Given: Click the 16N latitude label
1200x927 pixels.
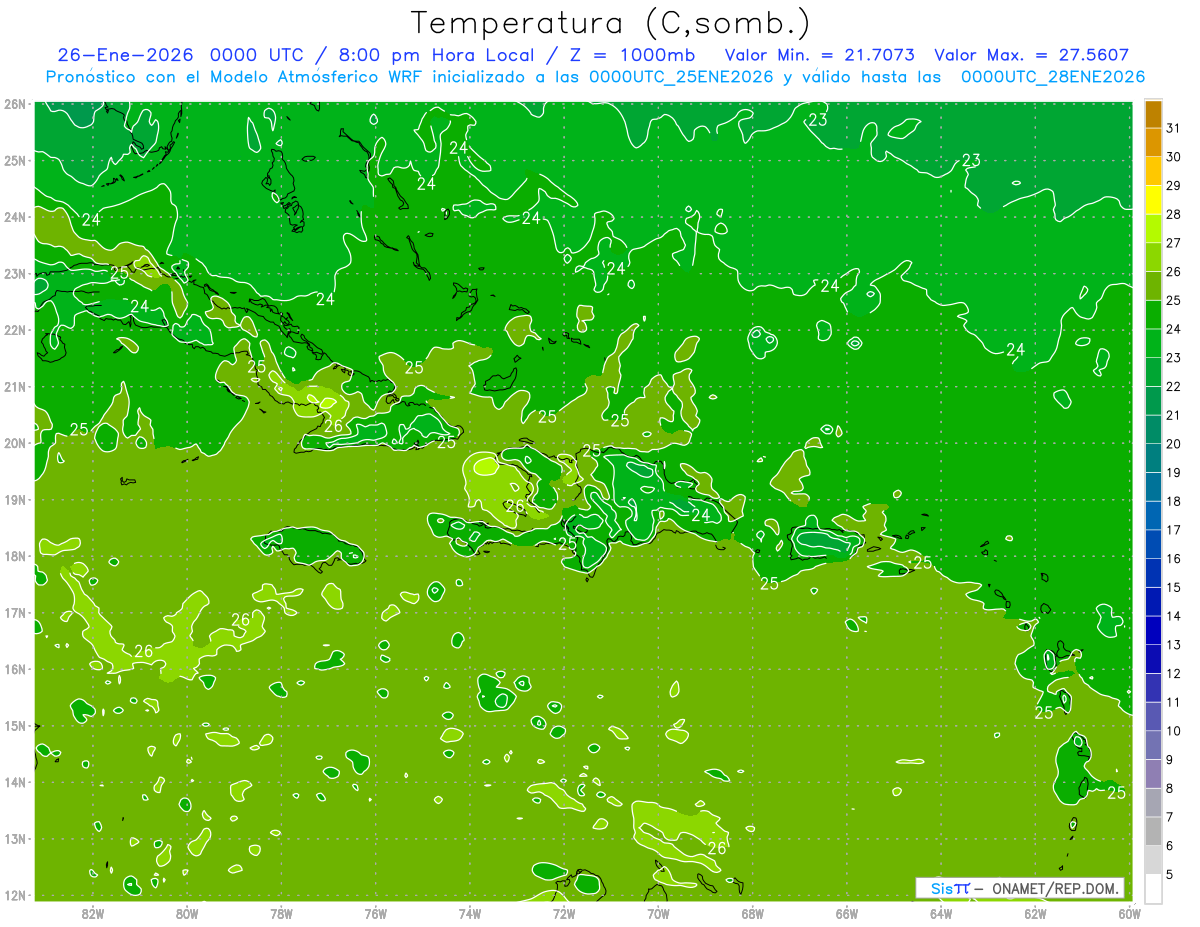Looking at the screenshot, I should point(14,669).
